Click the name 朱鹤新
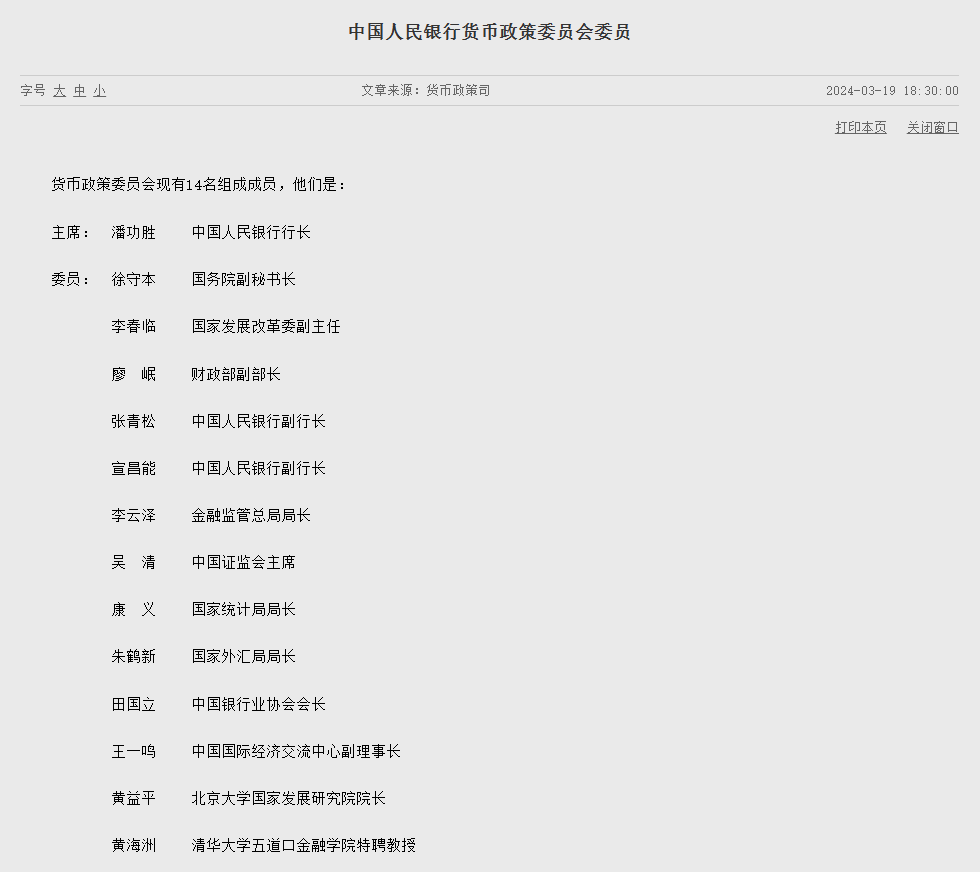 (x=133, y=656)
